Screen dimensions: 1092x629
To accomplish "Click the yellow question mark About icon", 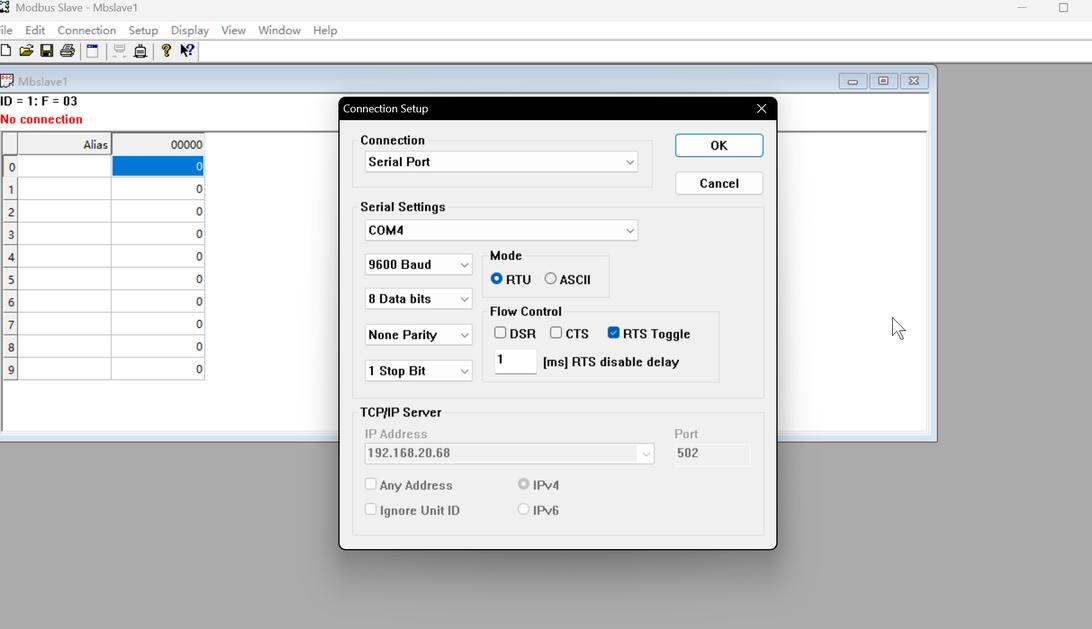I will (x=166, y=51).
